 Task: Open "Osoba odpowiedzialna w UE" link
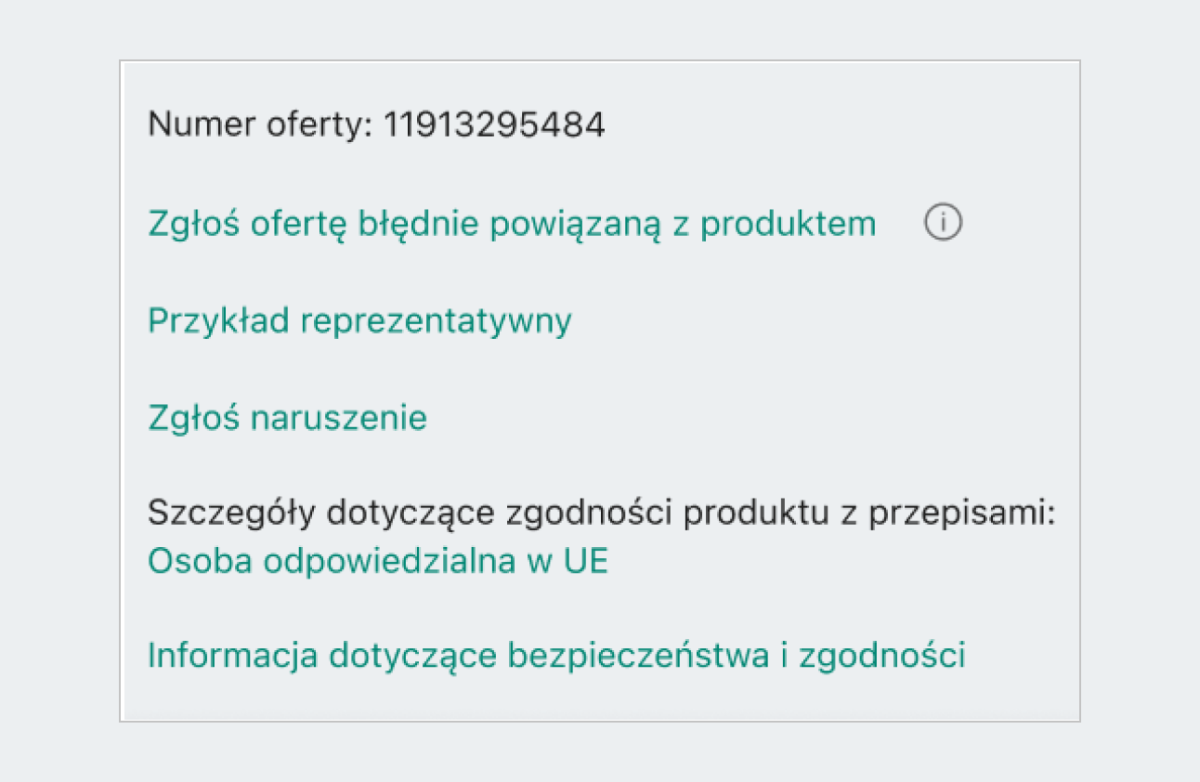(x=377, y=561)
